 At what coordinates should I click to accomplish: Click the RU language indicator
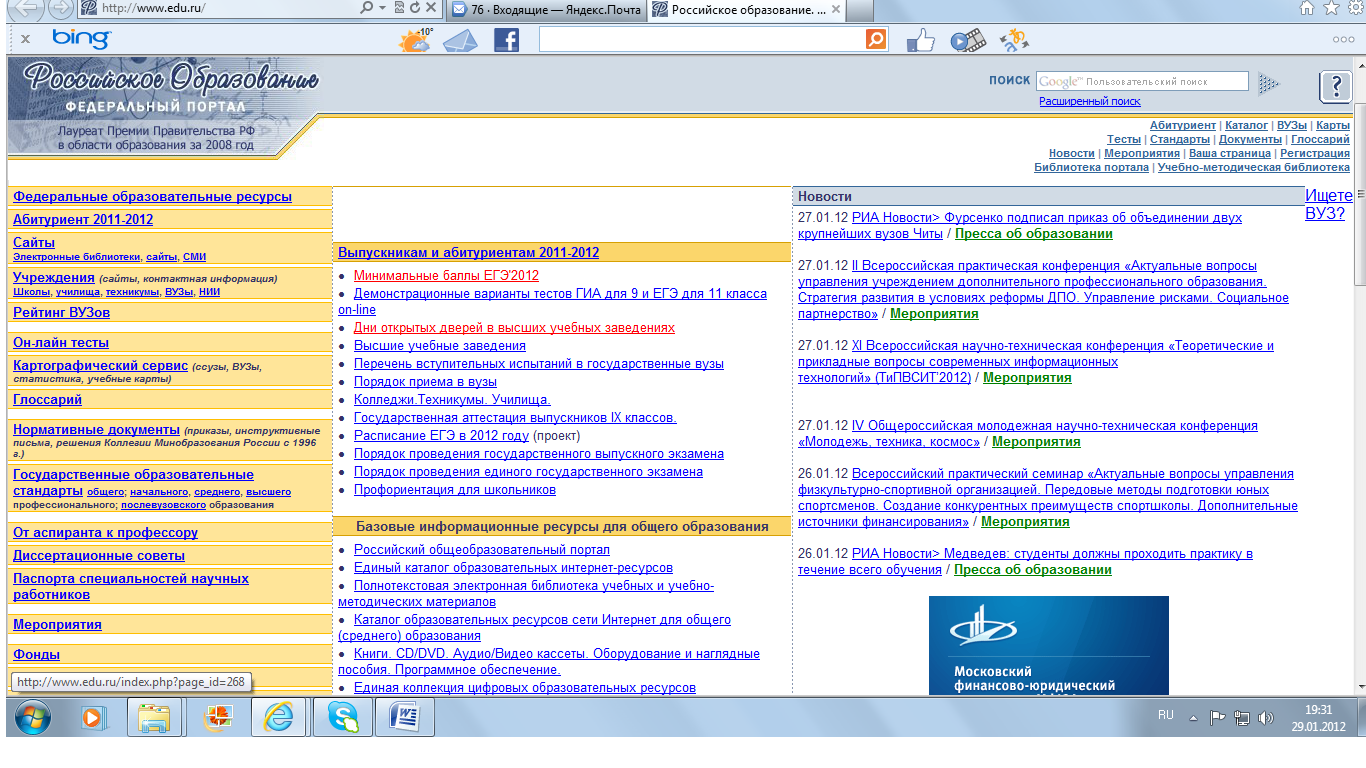[x=1165, y=716]
